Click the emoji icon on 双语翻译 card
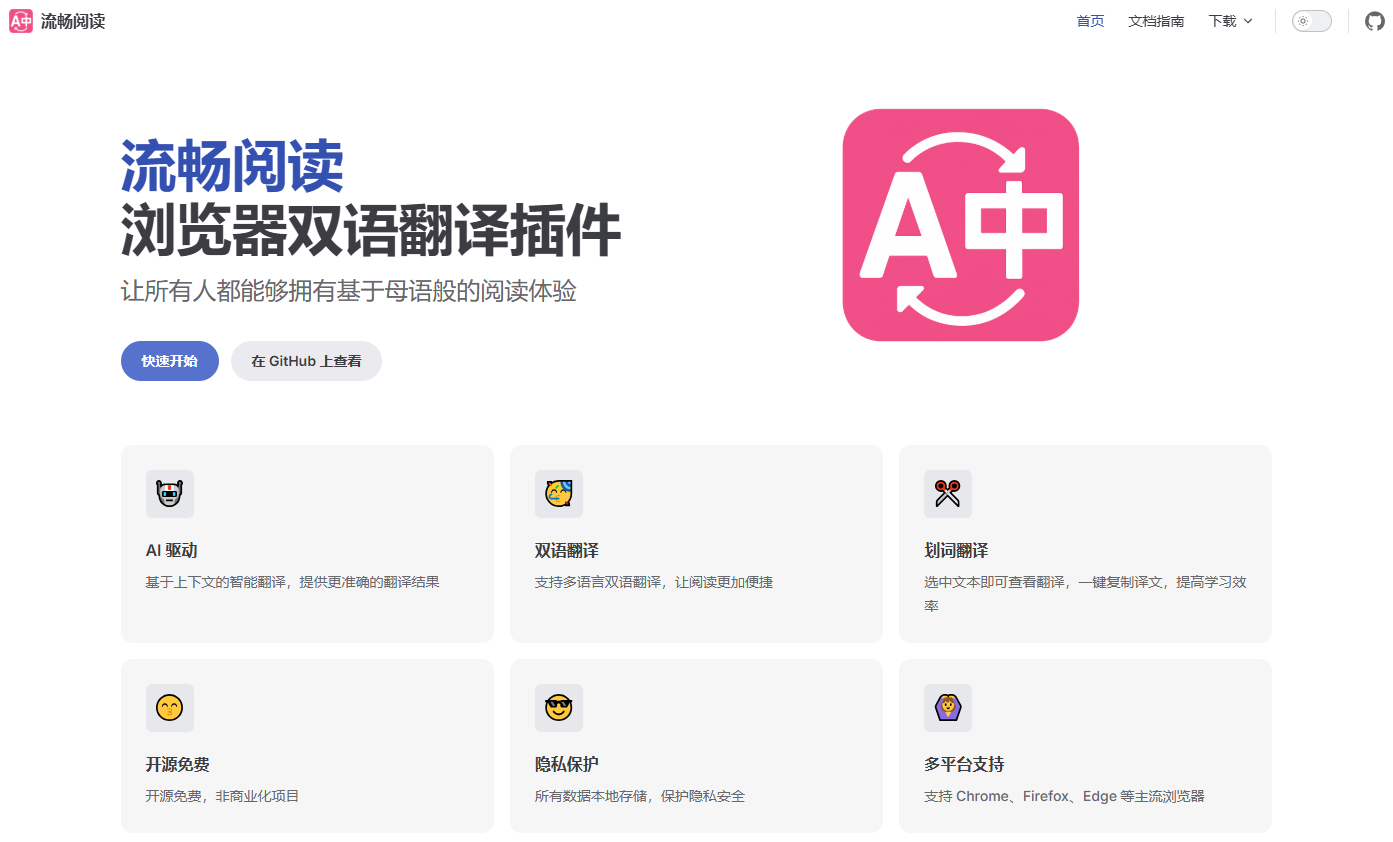 [x=558, y=494]
